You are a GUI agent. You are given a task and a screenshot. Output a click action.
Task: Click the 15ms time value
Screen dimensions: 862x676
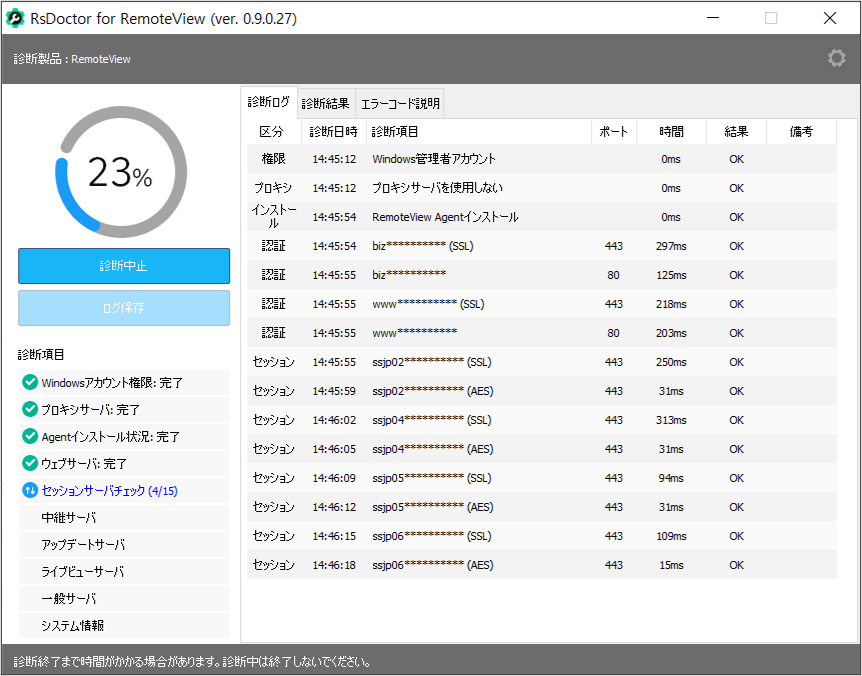(671, 566)
